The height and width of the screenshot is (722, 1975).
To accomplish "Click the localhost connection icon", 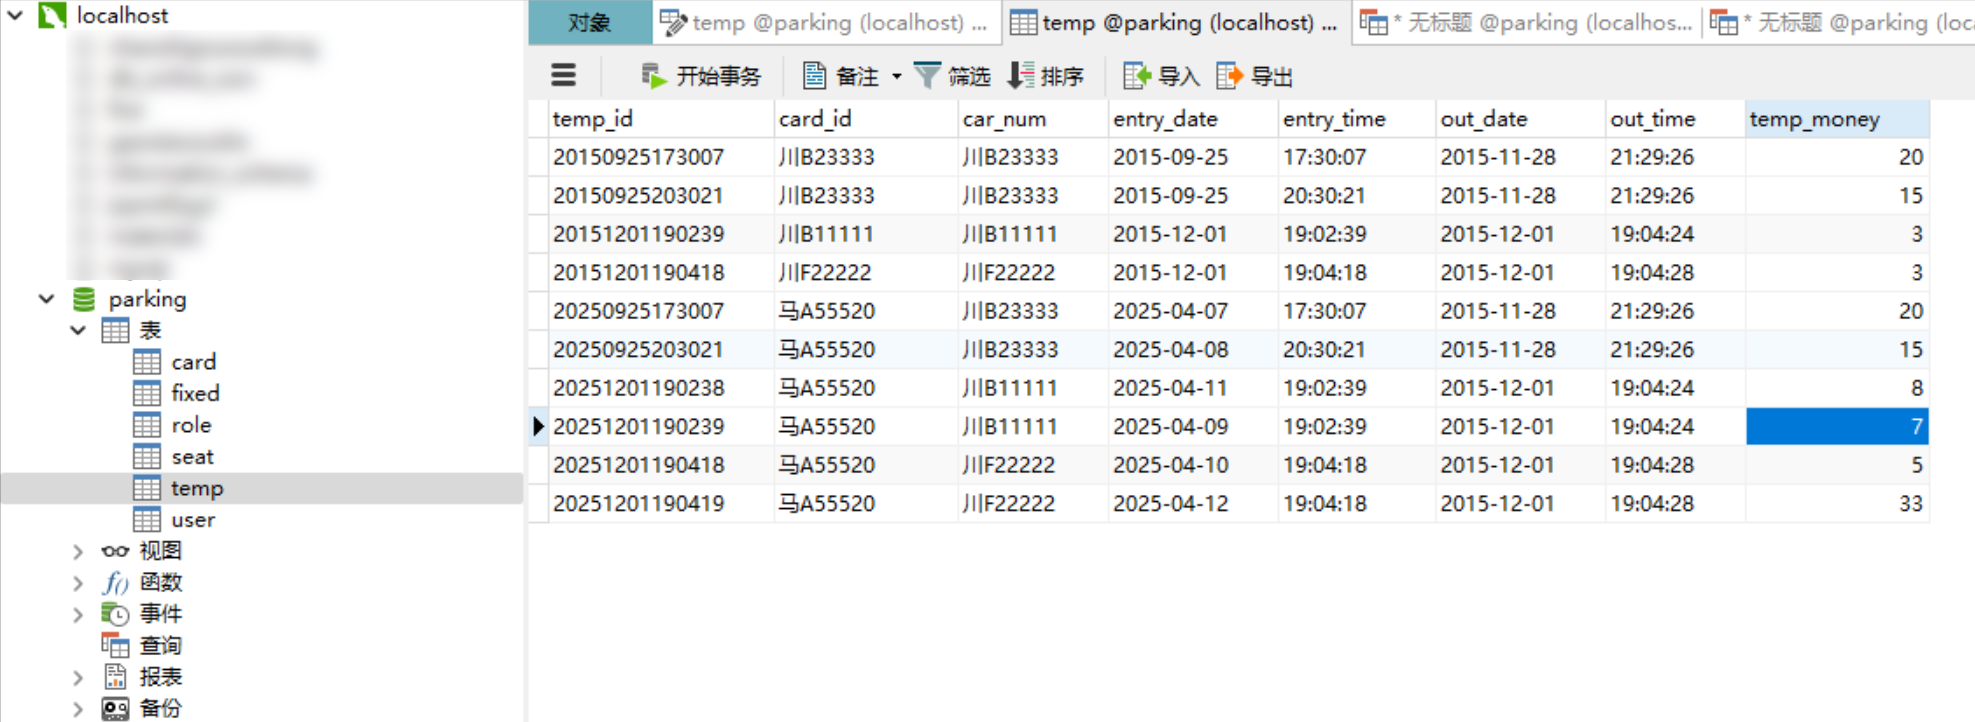I will (52, 15).
